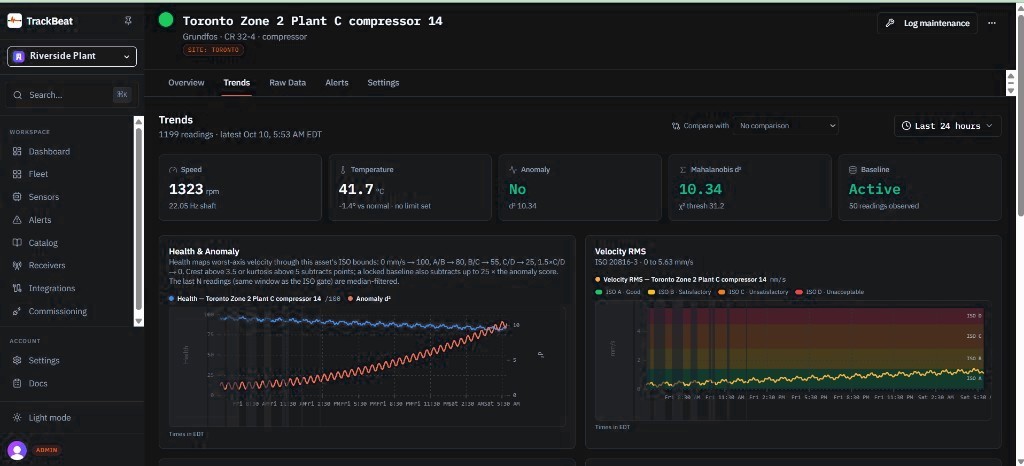Click the Light mode label
Image resolution: width=1024 pixels, height=466 pixels.
tap(50, 418)
